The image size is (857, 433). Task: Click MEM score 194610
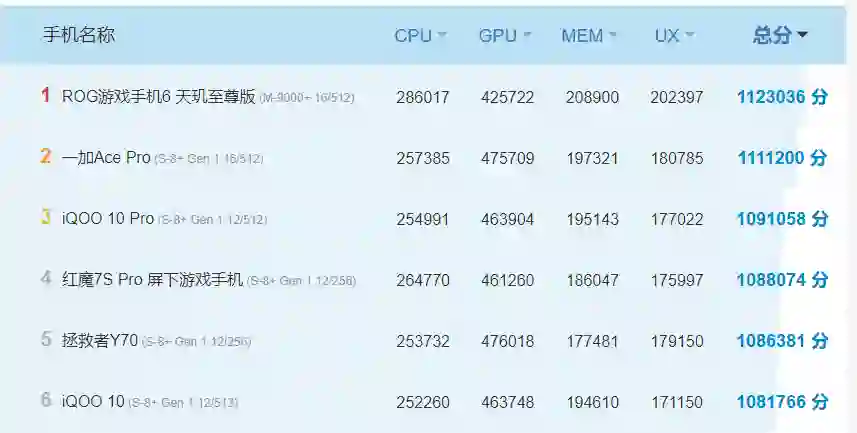[592, 402]
